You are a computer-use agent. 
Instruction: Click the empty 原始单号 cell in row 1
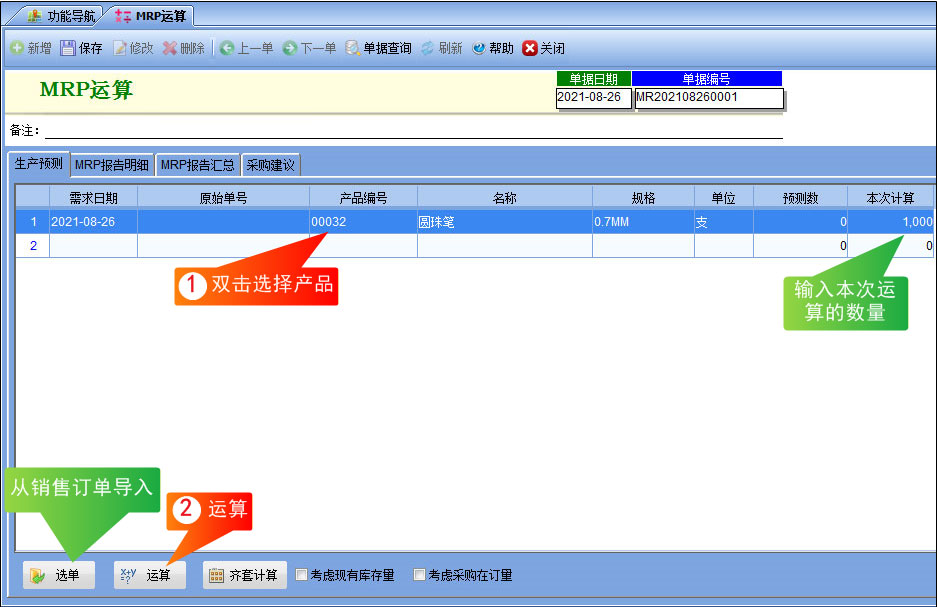[x=223, y=222]
